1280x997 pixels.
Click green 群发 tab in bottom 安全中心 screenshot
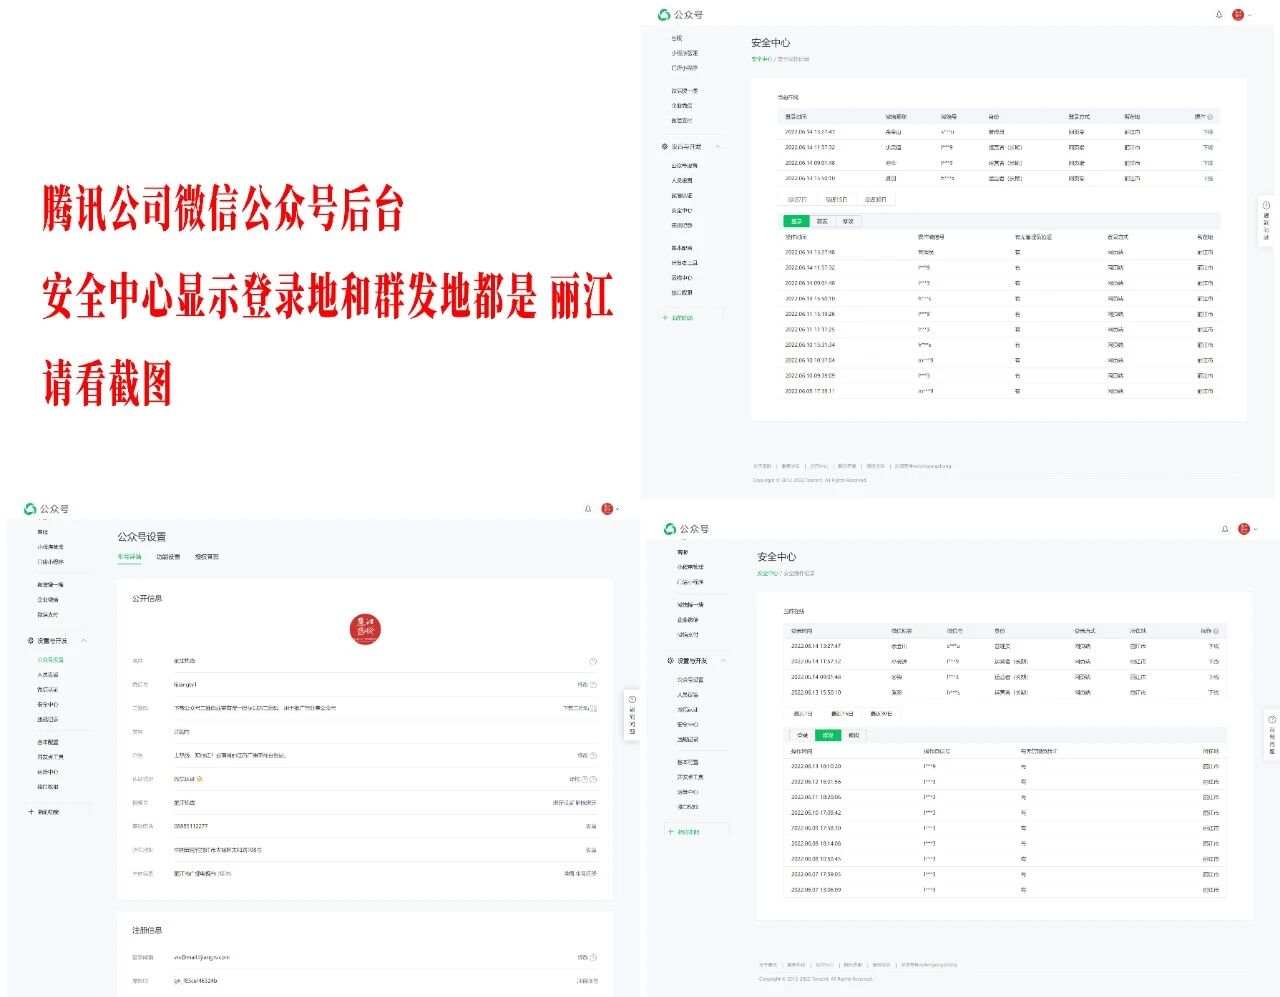[x=828, y=735]
